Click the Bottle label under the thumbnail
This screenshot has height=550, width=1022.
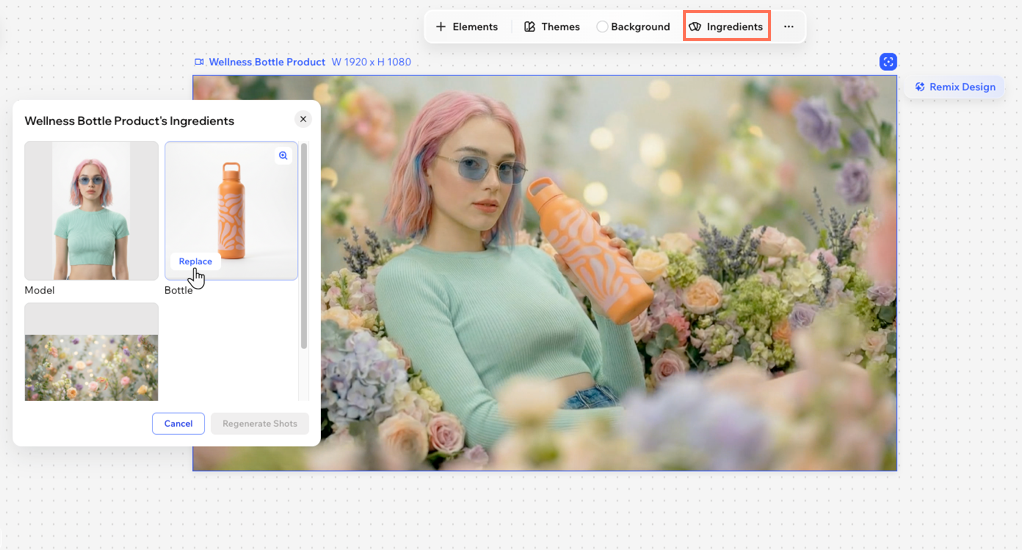[x=179, y=291]
